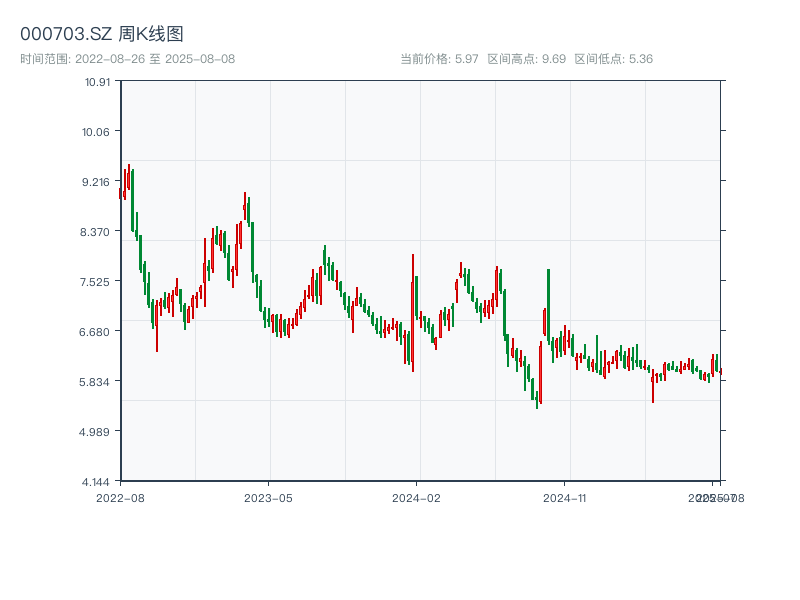
Task: Click the 2024-02 x-axis date label
Action: point(417,497)
